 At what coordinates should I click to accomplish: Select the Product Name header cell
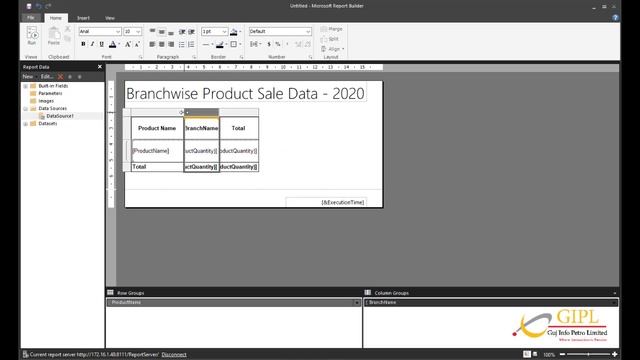click(x=157, y=128)
